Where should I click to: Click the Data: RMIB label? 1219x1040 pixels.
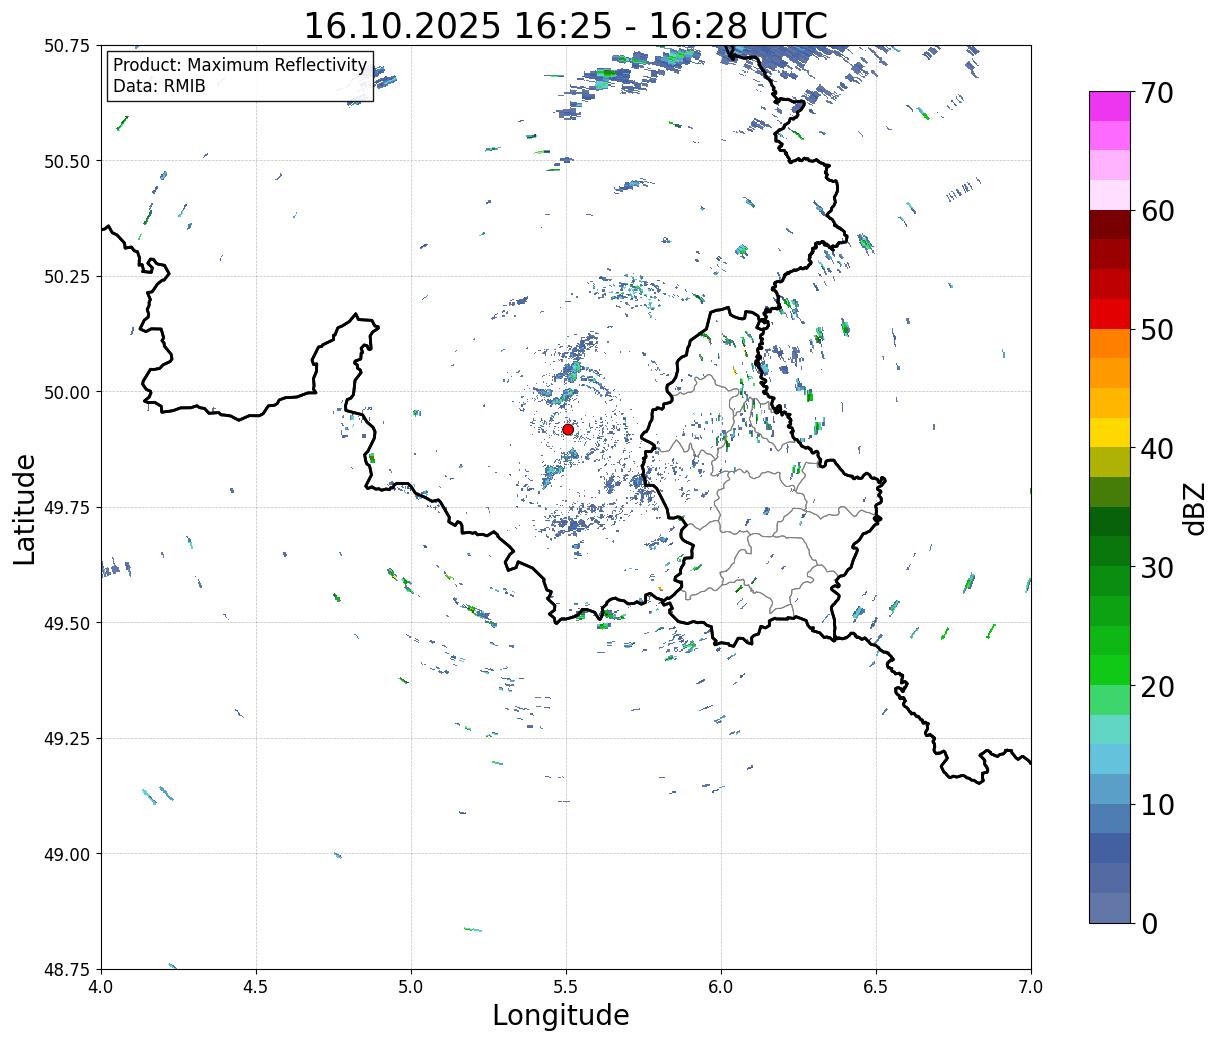(x=159, y=86)
